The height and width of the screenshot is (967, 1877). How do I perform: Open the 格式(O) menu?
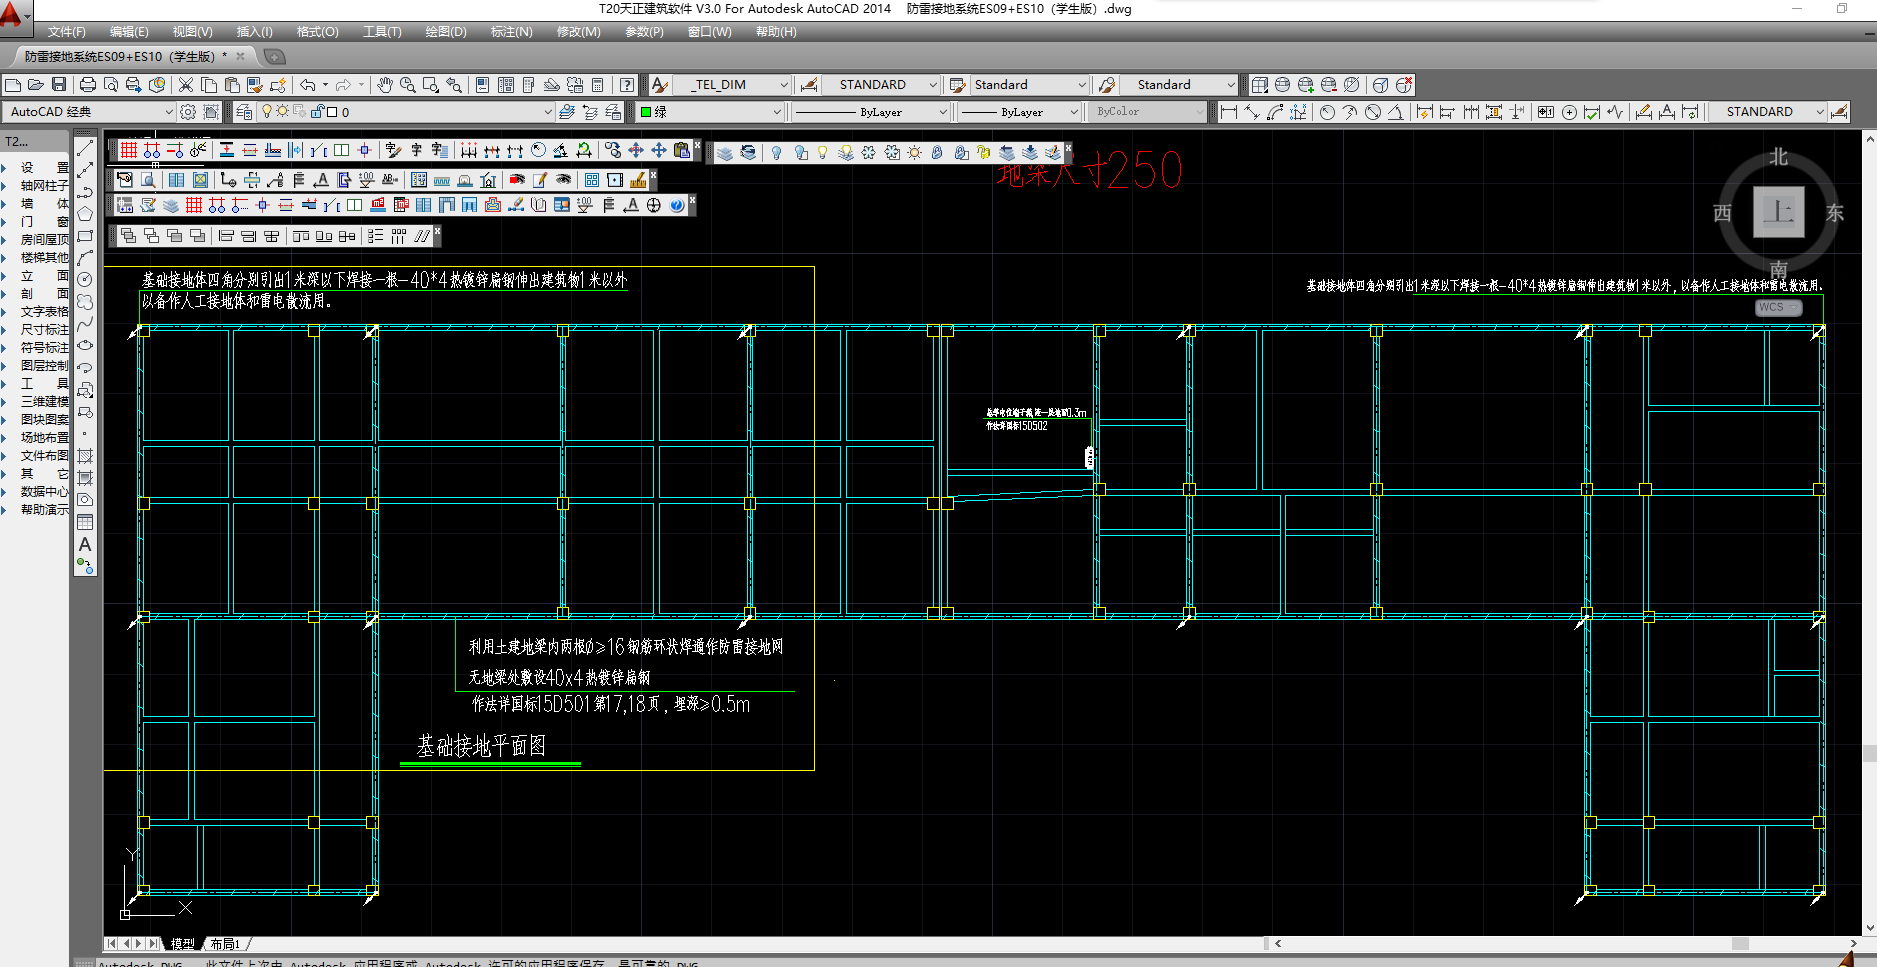coord(317,32)
